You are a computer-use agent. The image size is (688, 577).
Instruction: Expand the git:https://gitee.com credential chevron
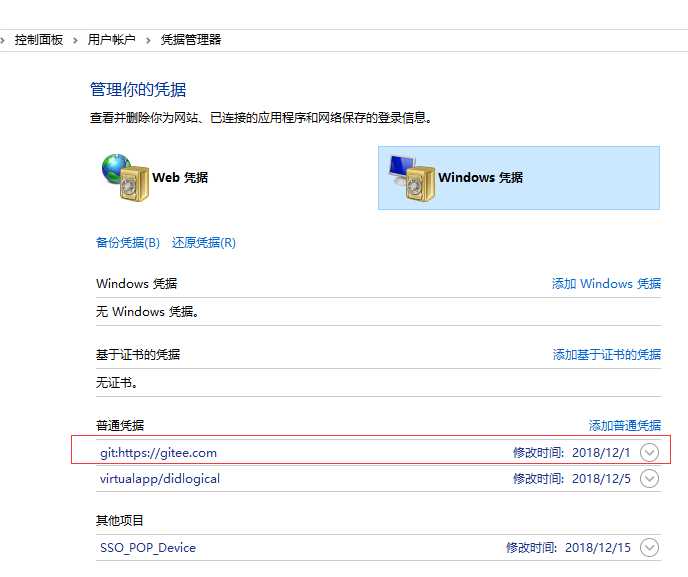(x=649, y=452)
